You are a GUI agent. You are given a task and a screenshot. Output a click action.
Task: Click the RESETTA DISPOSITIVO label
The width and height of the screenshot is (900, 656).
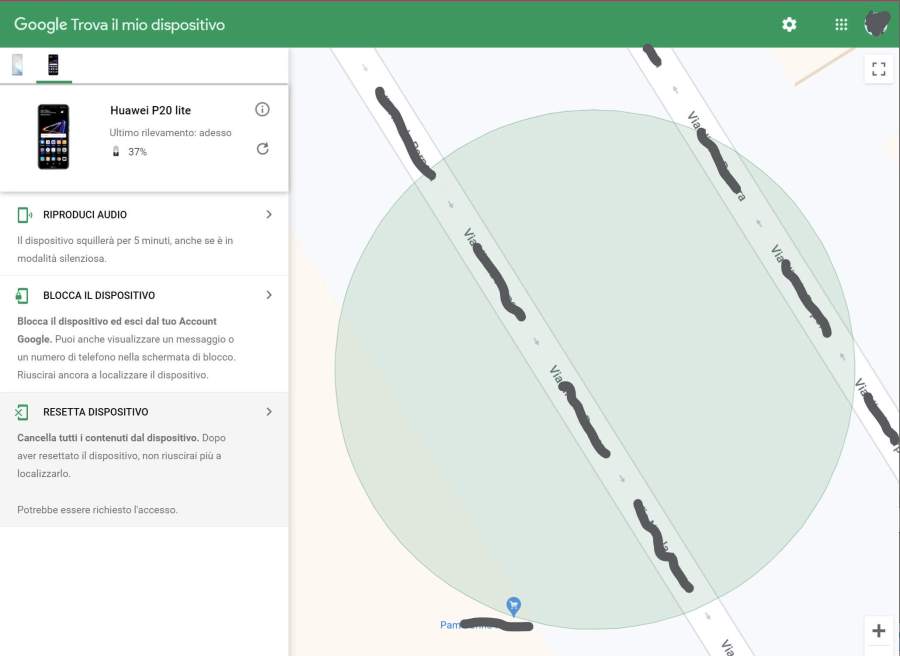click(x=96, y=412)
